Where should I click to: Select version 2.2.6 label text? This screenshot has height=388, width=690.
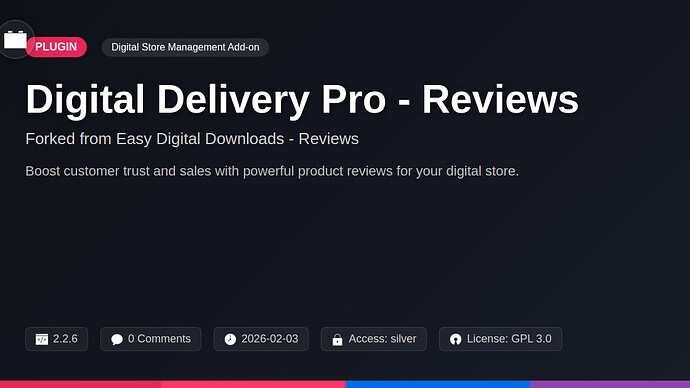65,339
